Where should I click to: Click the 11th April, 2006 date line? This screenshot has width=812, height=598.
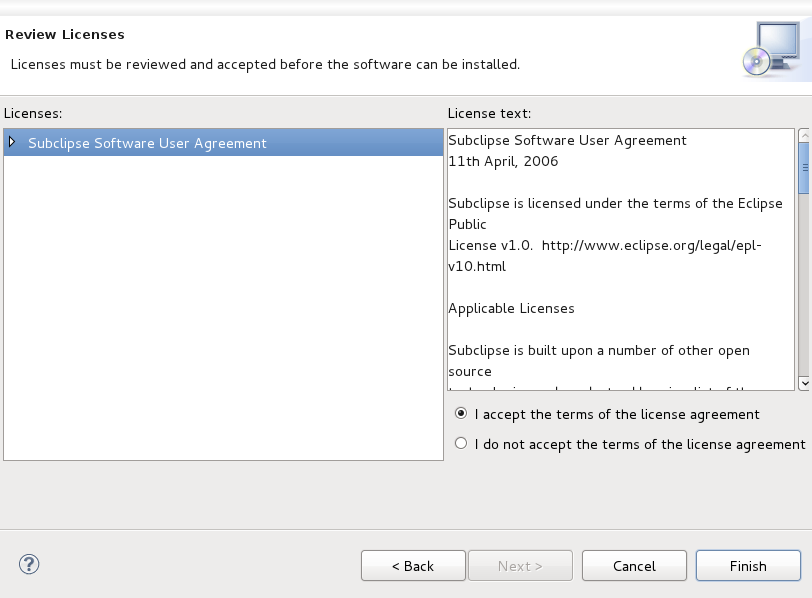point(503,162)
